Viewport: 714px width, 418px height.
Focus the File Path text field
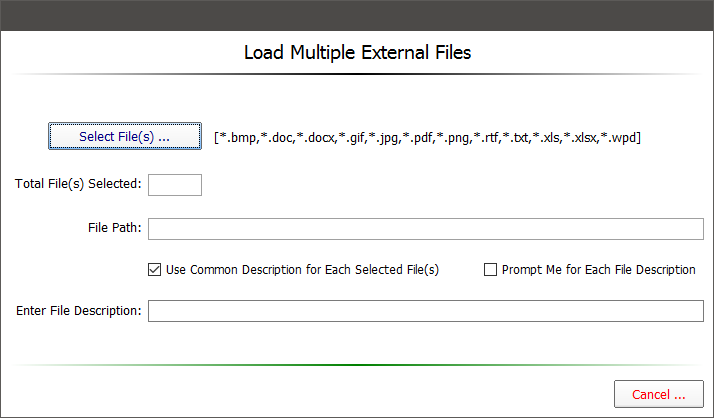pos(426,229)
